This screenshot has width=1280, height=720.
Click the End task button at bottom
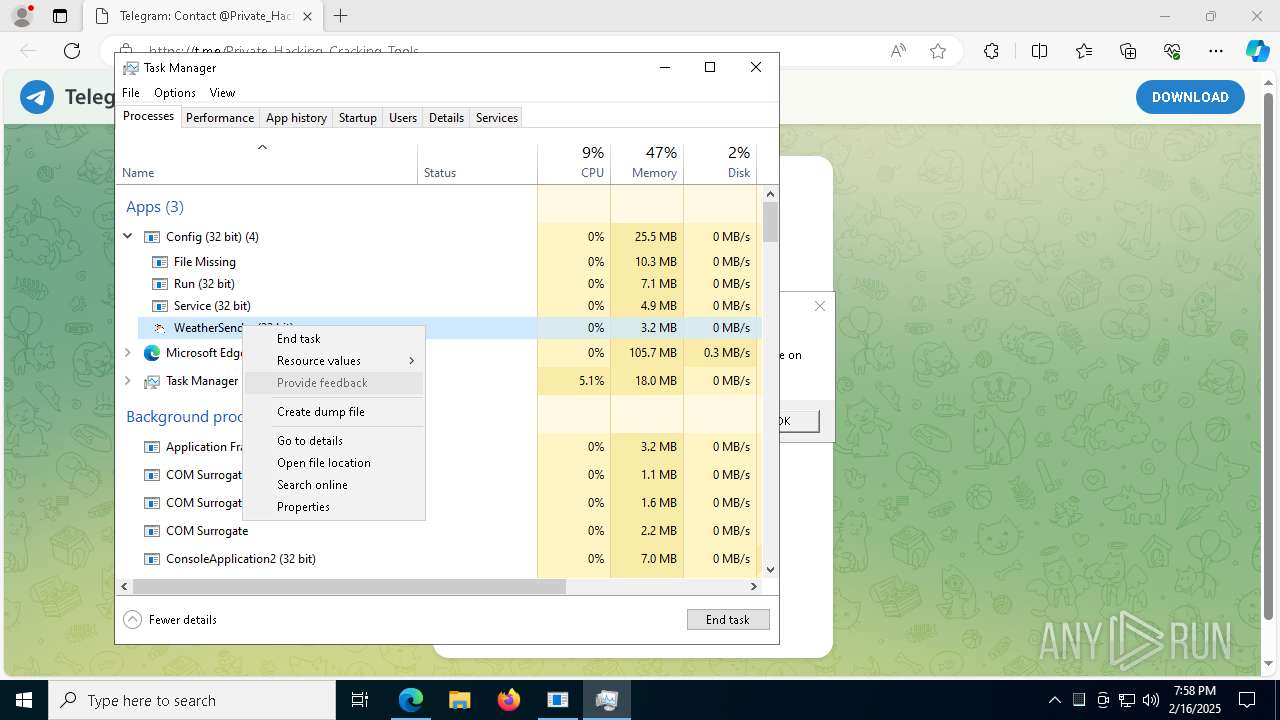coord(728,620)
